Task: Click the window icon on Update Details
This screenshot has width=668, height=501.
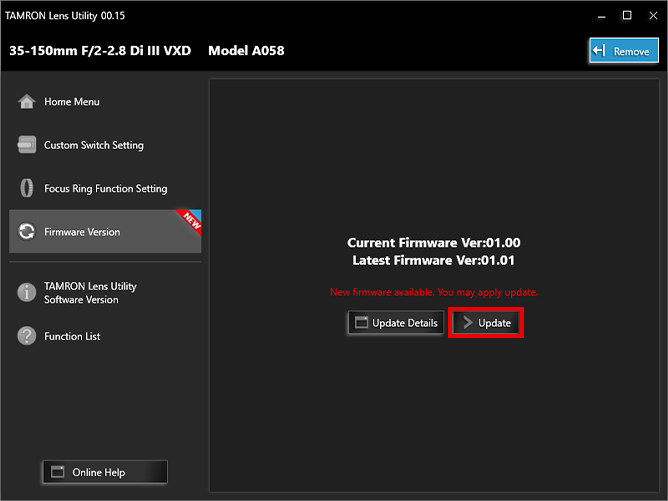Action: click(x=361, y=322)
